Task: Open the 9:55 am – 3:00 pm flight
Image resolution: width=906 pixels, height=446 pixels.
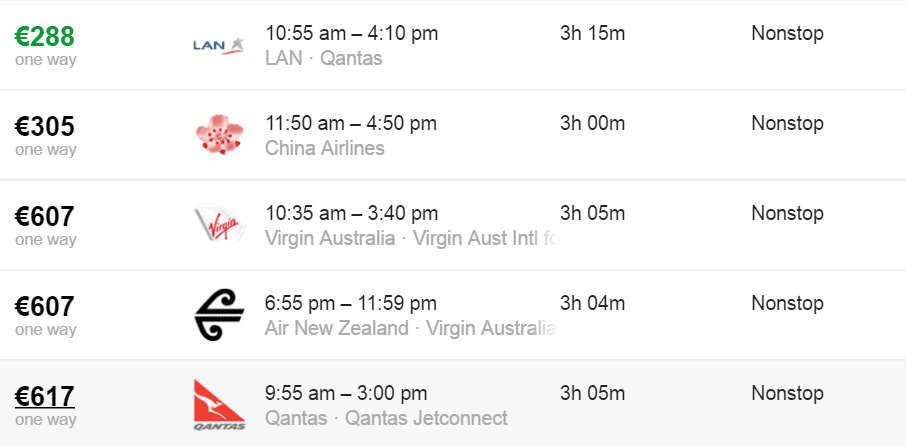Action: (x=346, y=394)
